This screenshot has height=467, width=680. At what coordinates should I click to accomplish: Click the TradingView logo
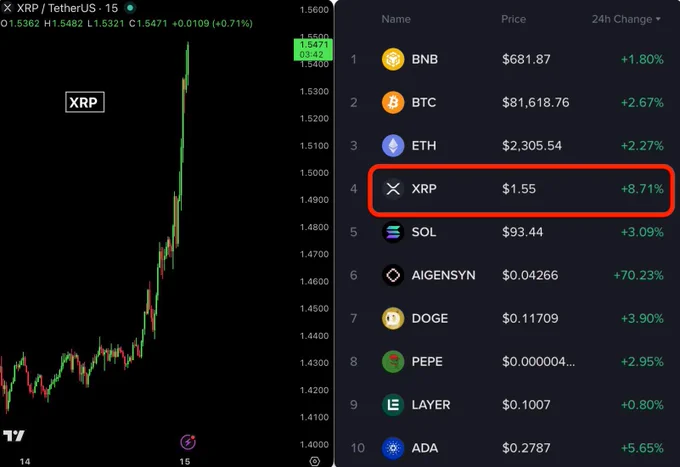point(13,435)
